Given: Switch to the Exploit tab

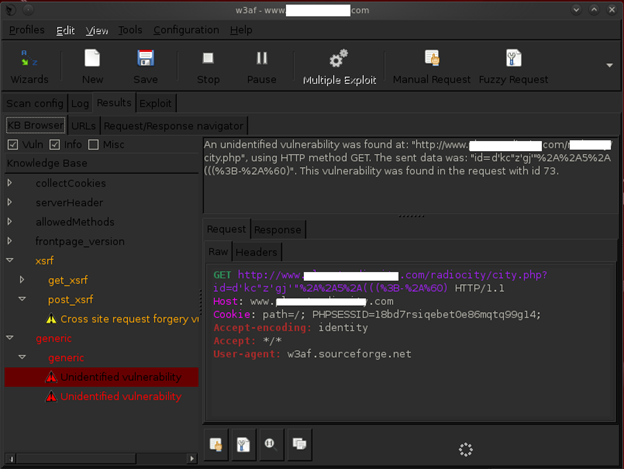Looking at the screenshot, I should click(x=155, y=103).
